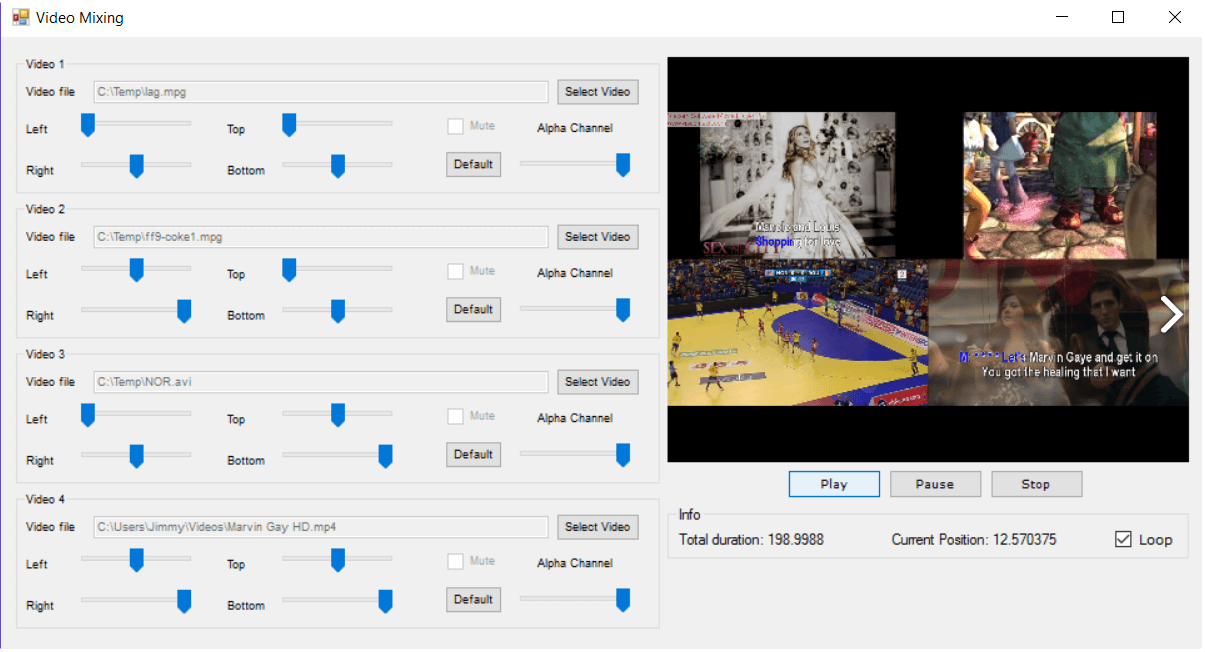The height and width of the screenshot is (652, 1205).
Task: Stop the video playback
Action: point(1036,484)
